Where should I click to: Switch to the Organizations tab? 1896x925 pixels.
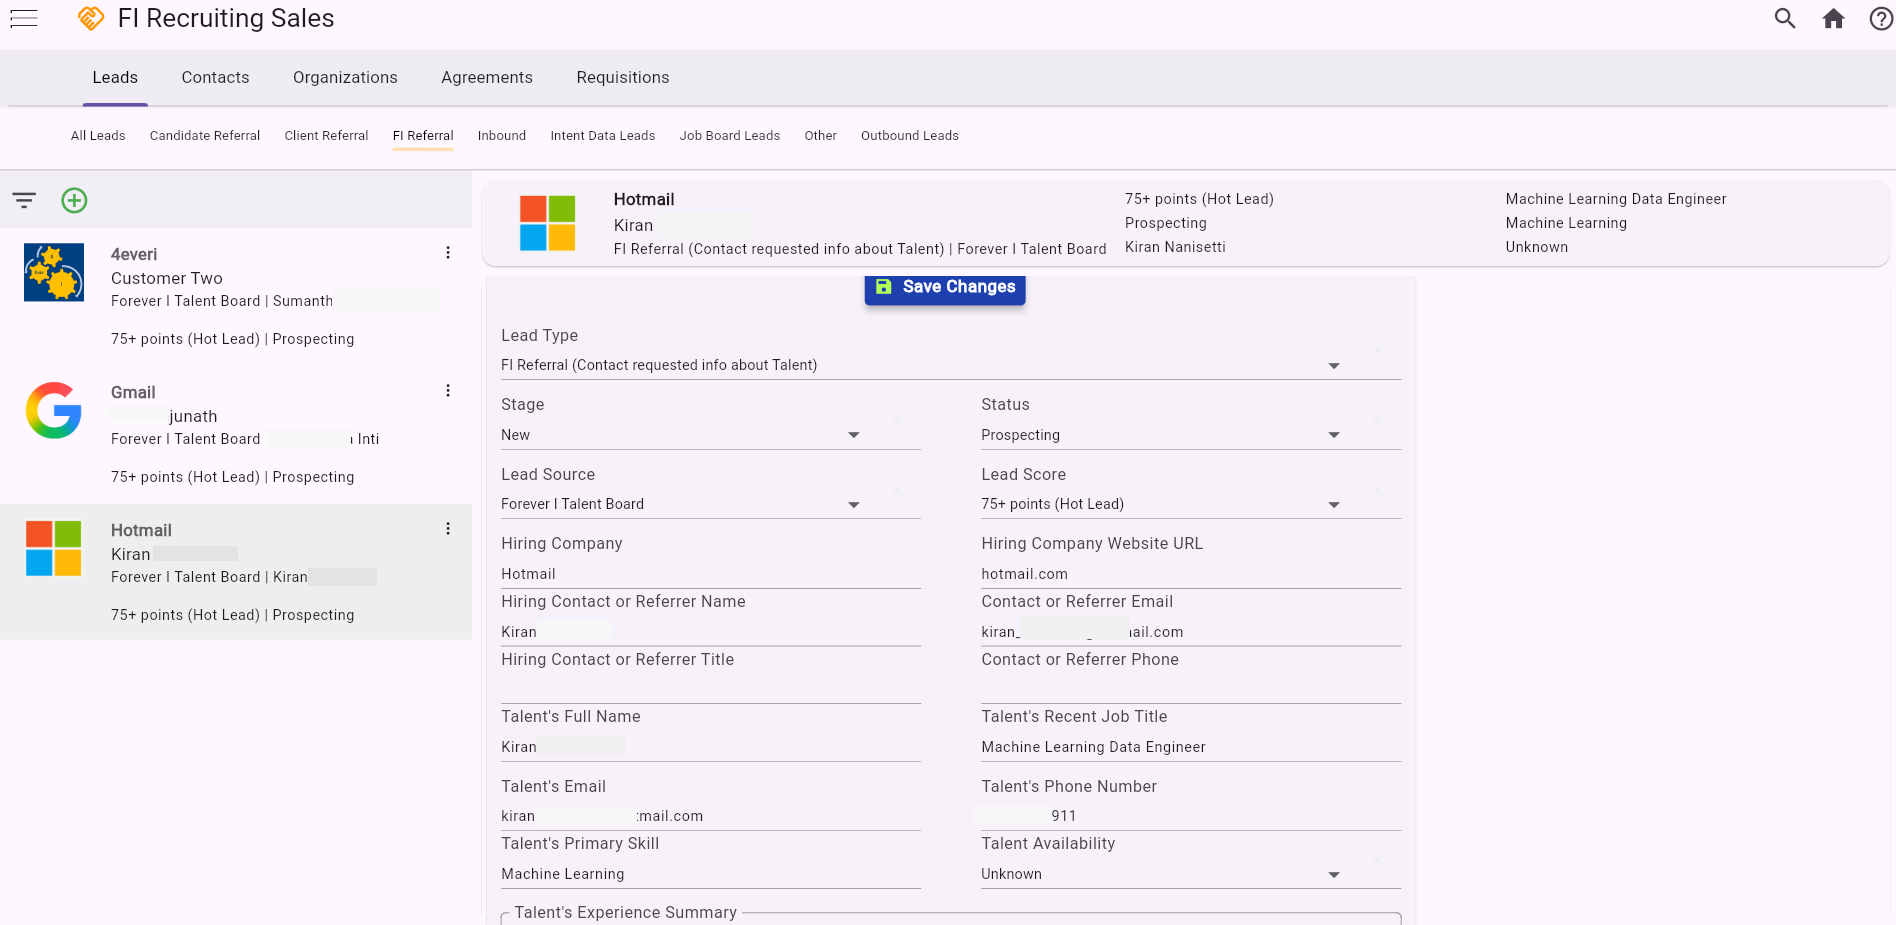click(345, 78)
